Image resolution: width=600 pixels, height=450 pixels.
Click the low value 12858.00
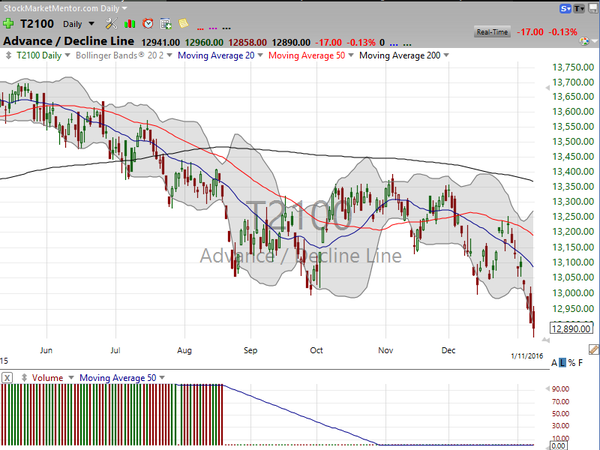point(248,42)
